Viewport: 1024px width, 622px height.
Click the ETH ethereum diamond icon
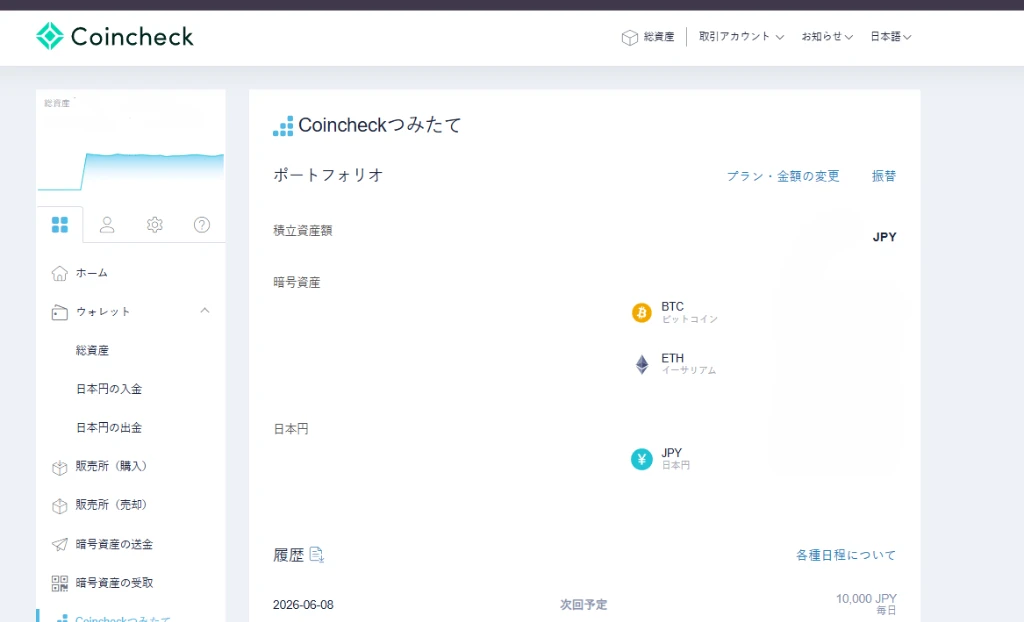(642, 364)
